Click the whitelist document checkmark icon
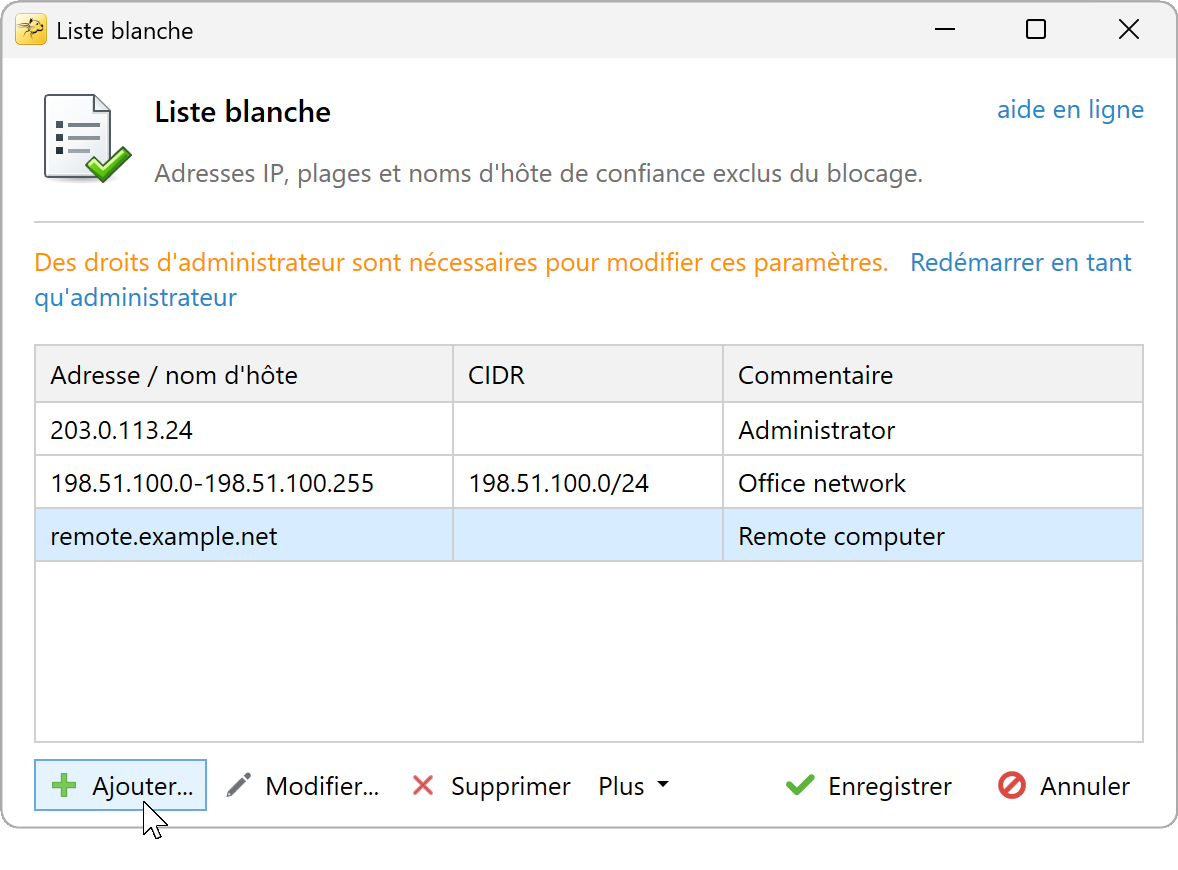The image size is (1178, 870). (x=87, y=138)
